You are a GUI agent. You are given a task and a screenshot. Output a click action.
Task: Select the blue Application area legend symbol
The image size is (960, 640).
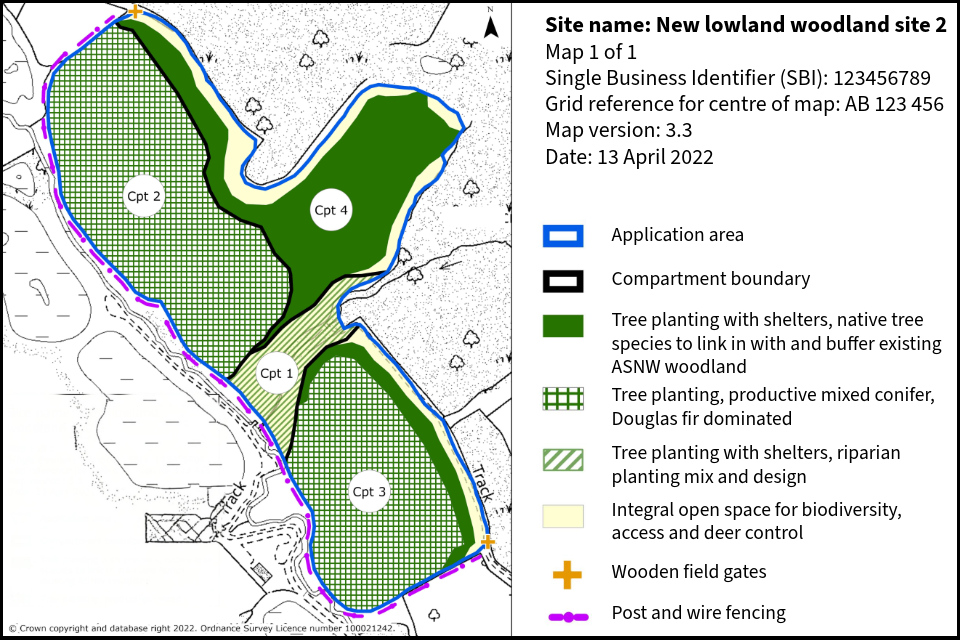(x=563, y=236)
